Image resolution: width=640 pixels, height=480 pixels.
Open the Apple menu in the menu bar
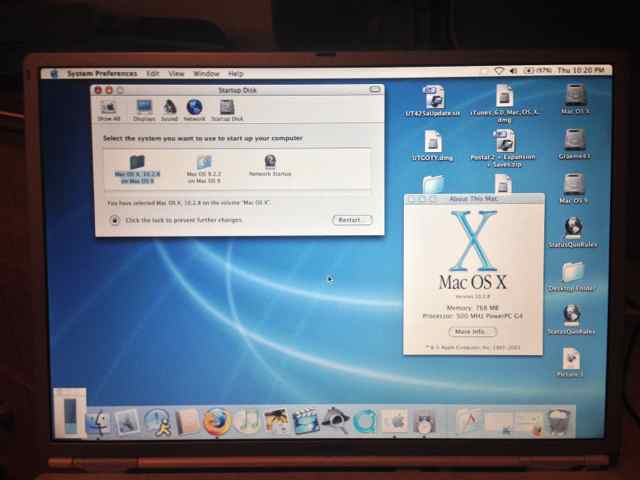[x=54, y=74]
